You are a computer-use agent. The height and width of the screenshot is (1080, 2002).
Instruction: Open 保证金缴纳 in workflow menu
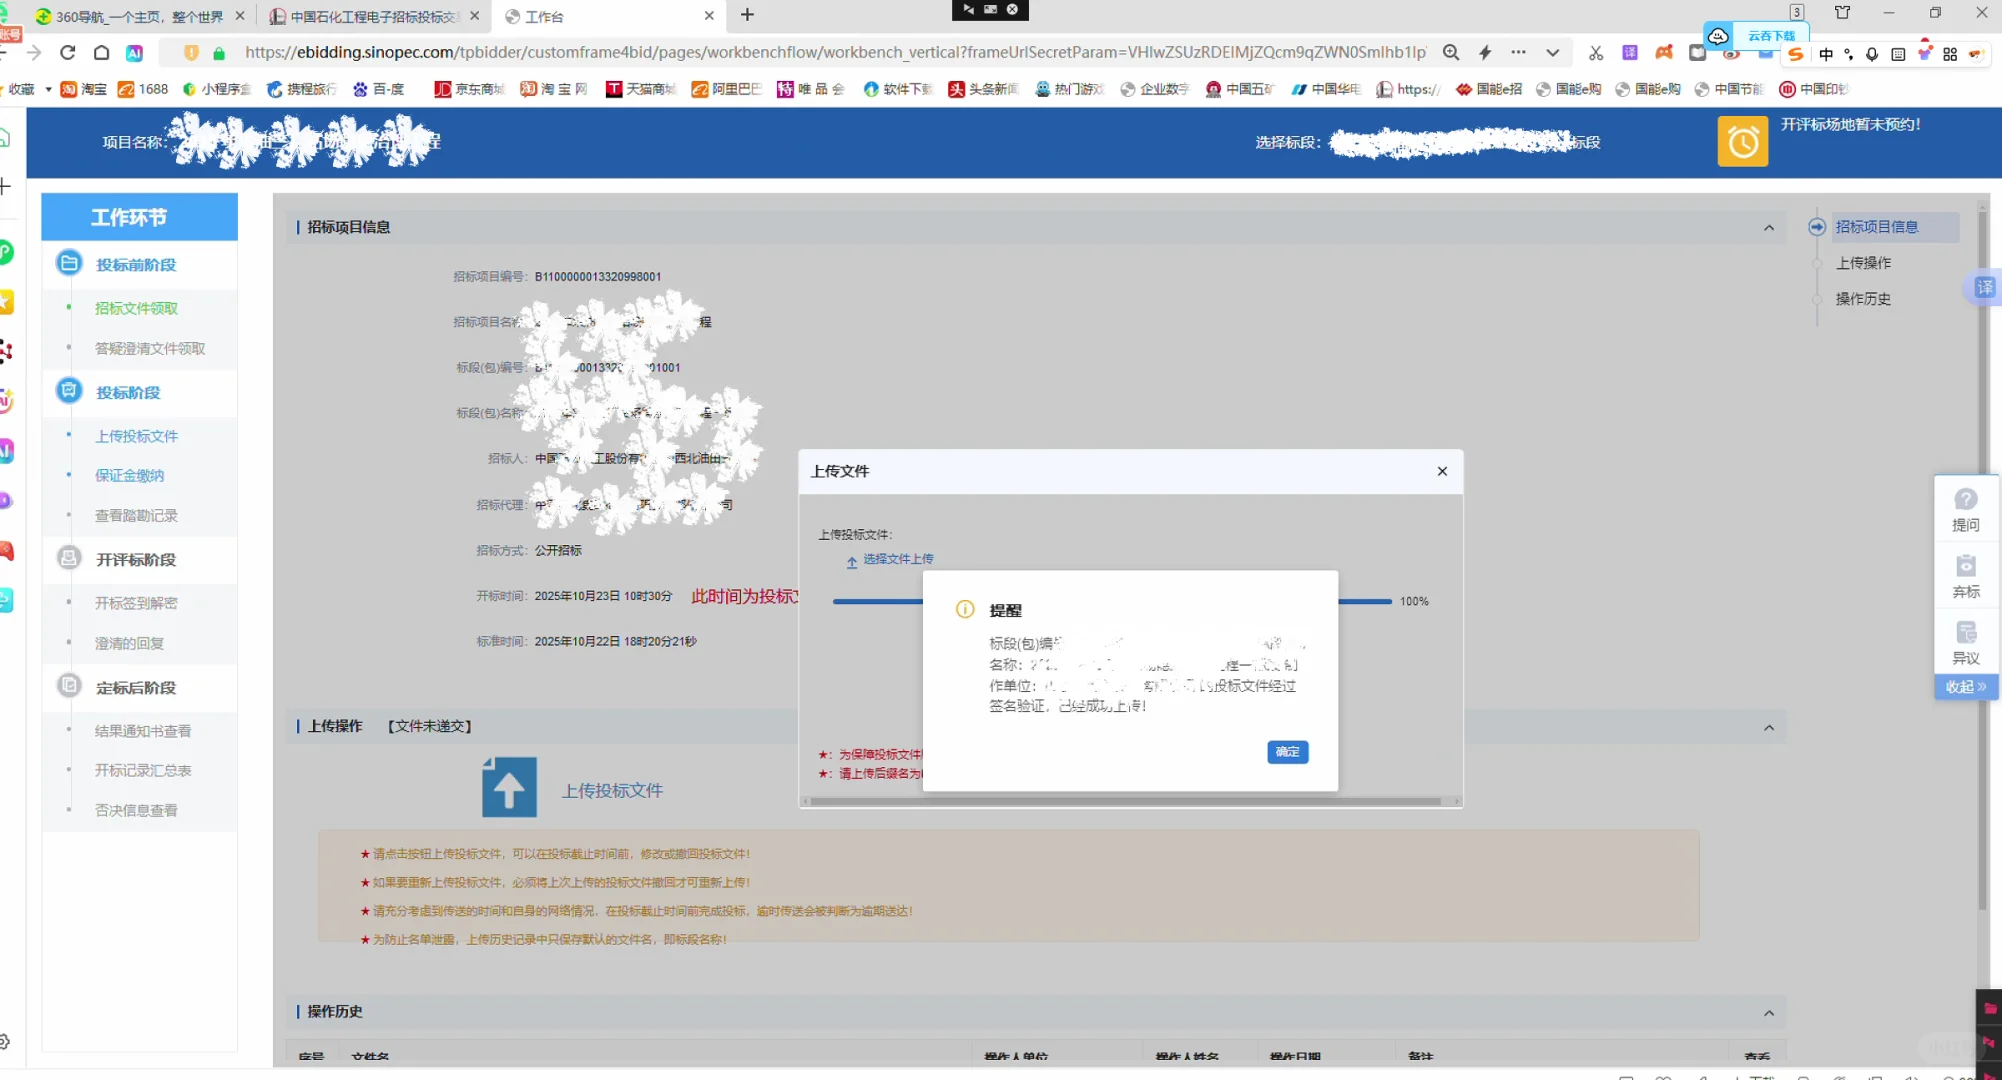129,476
